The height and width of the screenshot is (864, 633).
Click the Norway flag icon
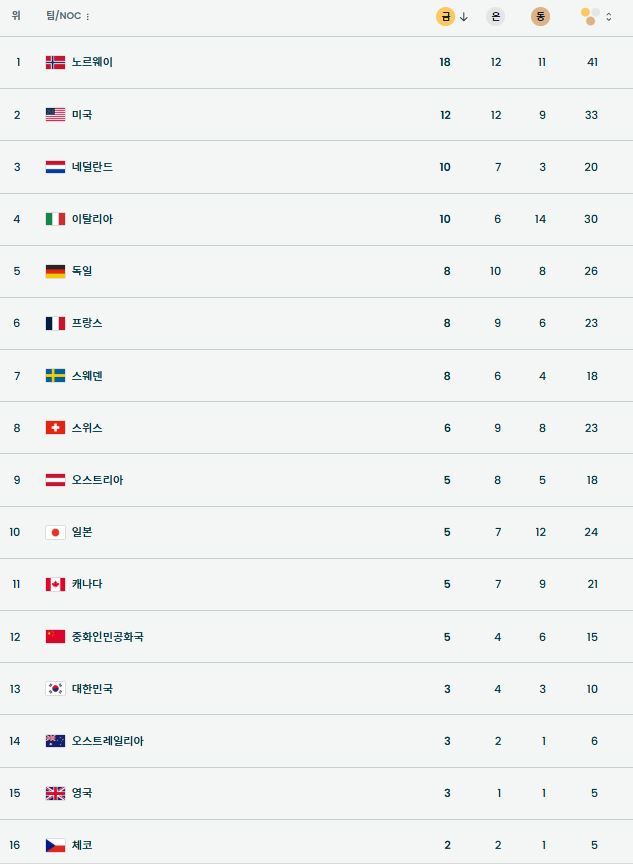pos(55,62)
